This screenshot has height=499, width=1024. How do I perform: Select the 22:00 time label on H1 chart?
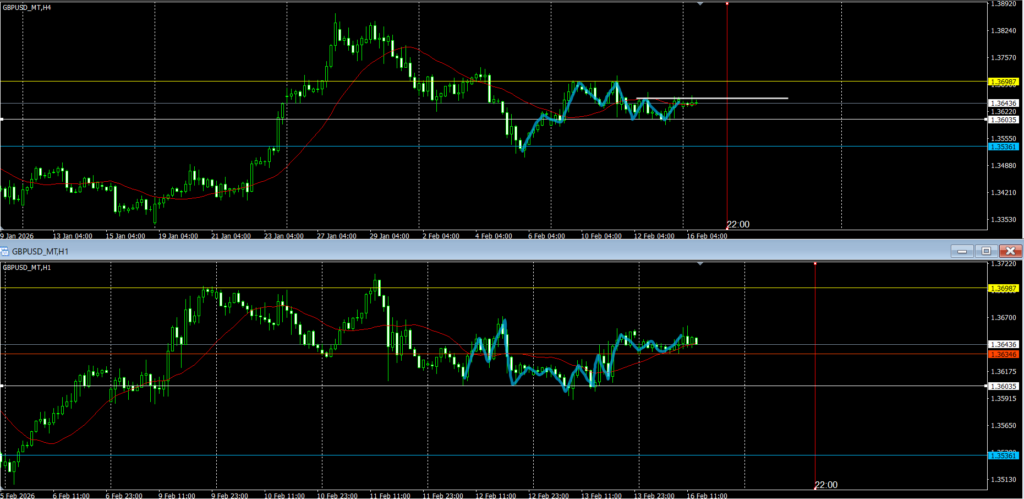(x=826, y=485)
